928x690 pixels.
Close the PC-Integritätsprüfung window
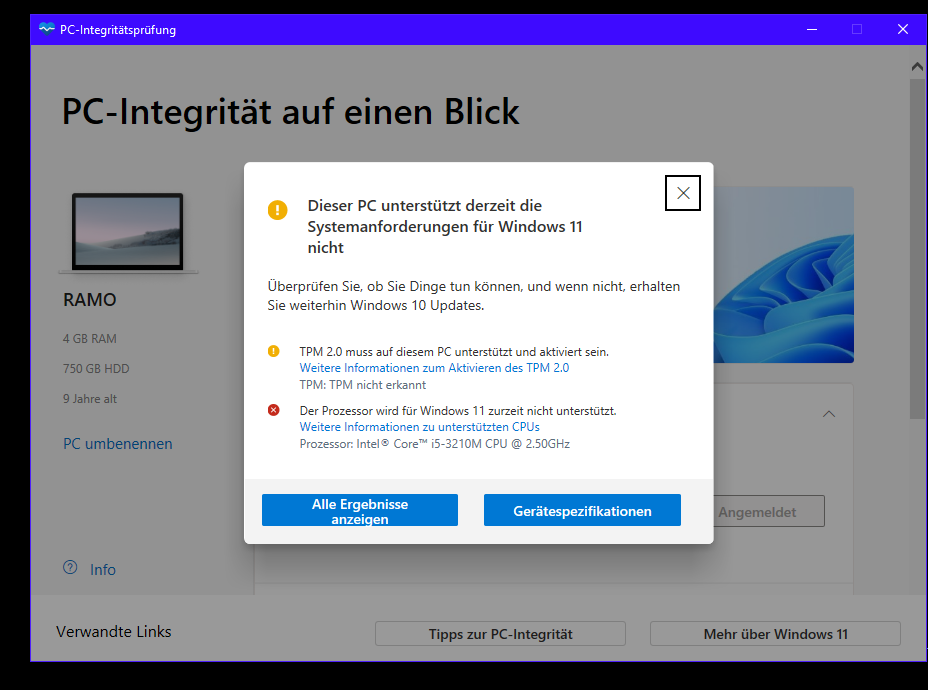903,29
